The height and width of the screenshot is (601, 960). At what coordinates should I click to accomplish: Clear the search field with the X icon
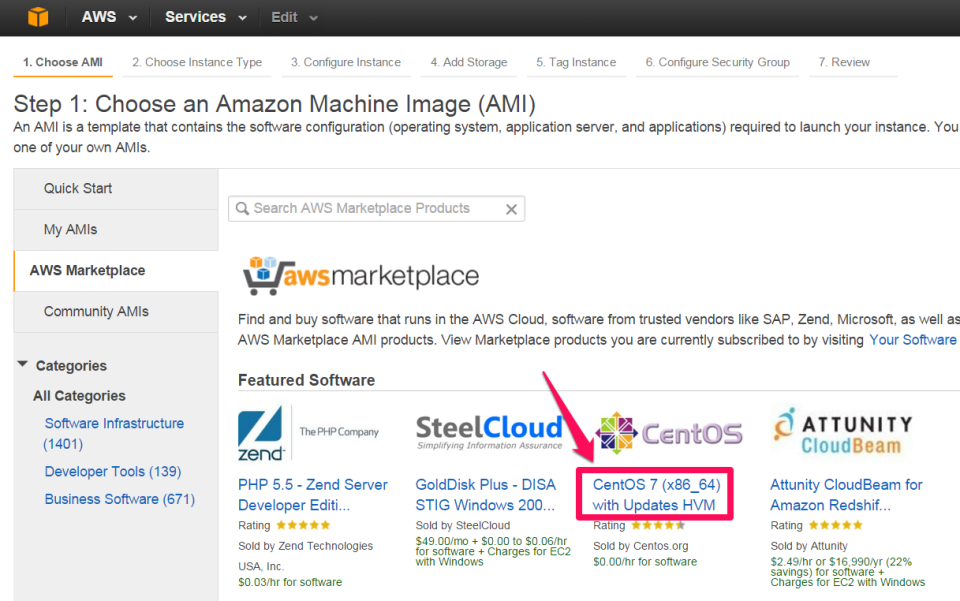[511, 208]
